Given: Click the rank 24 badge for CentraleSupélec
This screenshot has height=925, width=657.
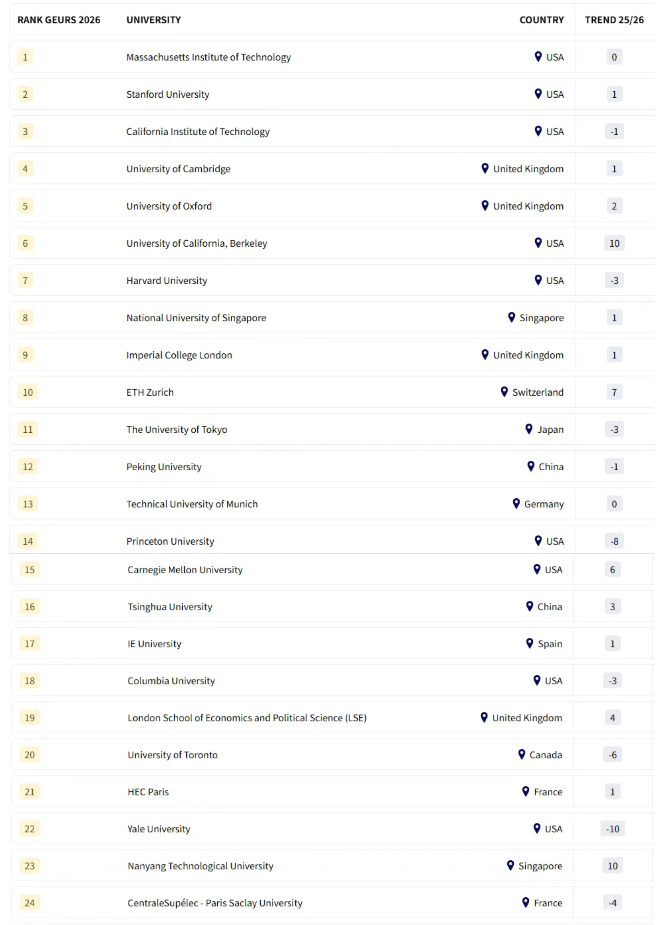Looking at the screenshot, I should tap(30, 903).
